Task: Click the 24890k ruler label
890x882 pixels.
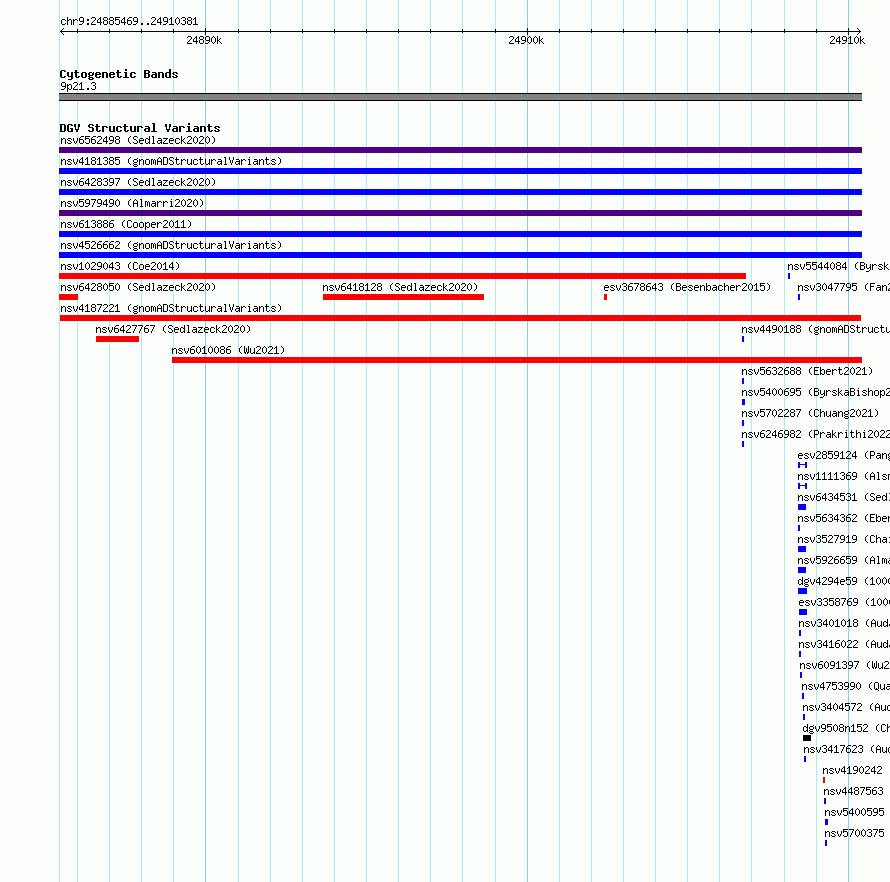Action: pyautogui.click(x=204, y=40)
